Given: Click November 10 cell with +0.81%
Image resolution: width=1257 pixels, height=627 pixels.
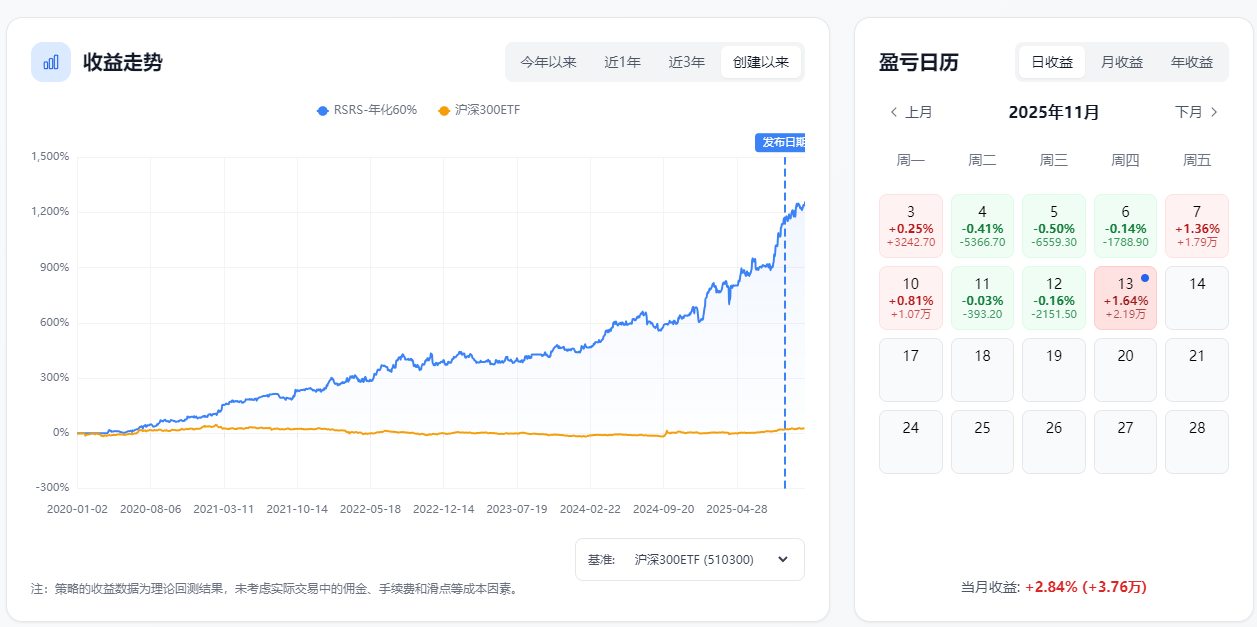Looking at the screenshot, I should [x=910, y=298].
